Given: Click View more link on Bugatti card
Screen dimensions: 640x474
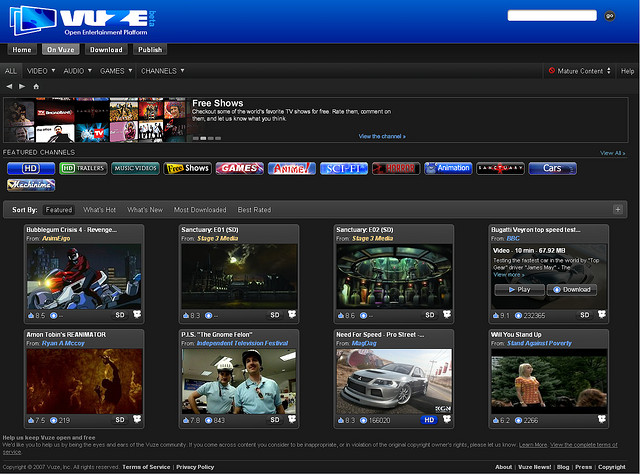Looking at the screenshot, I should [x=509, y=275].
